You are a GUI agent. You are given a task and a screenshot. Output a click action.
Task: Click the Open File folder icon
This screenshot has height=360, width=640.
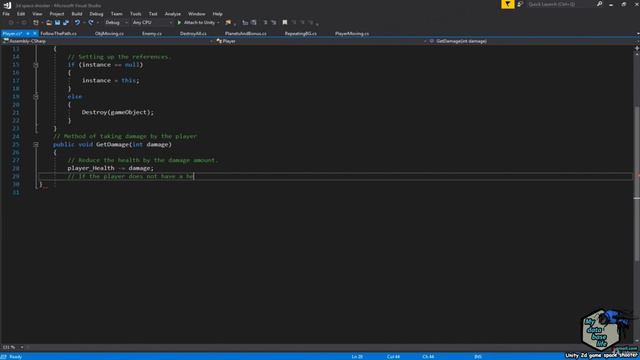[x=49, y=22]
